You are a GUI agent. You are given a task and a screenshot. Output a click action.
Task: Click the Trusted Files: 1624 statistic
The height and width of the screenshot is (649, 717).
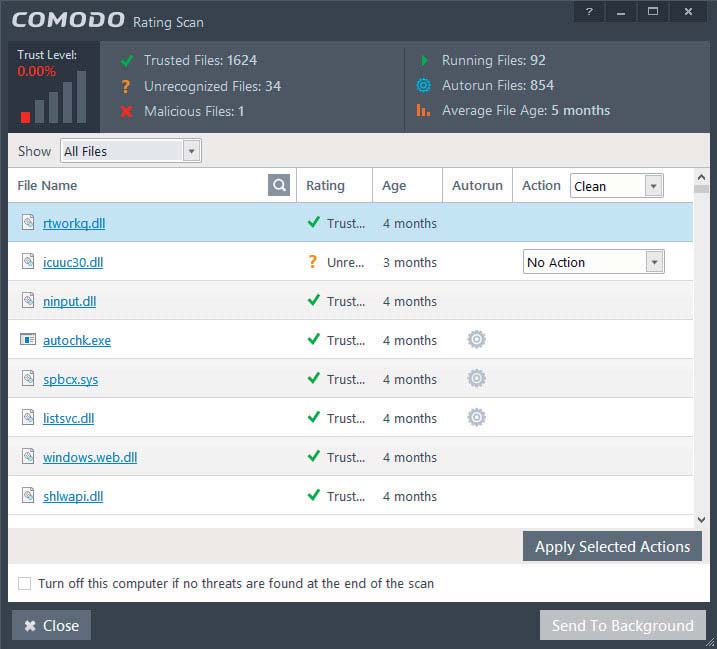click(x=200, y=60)
